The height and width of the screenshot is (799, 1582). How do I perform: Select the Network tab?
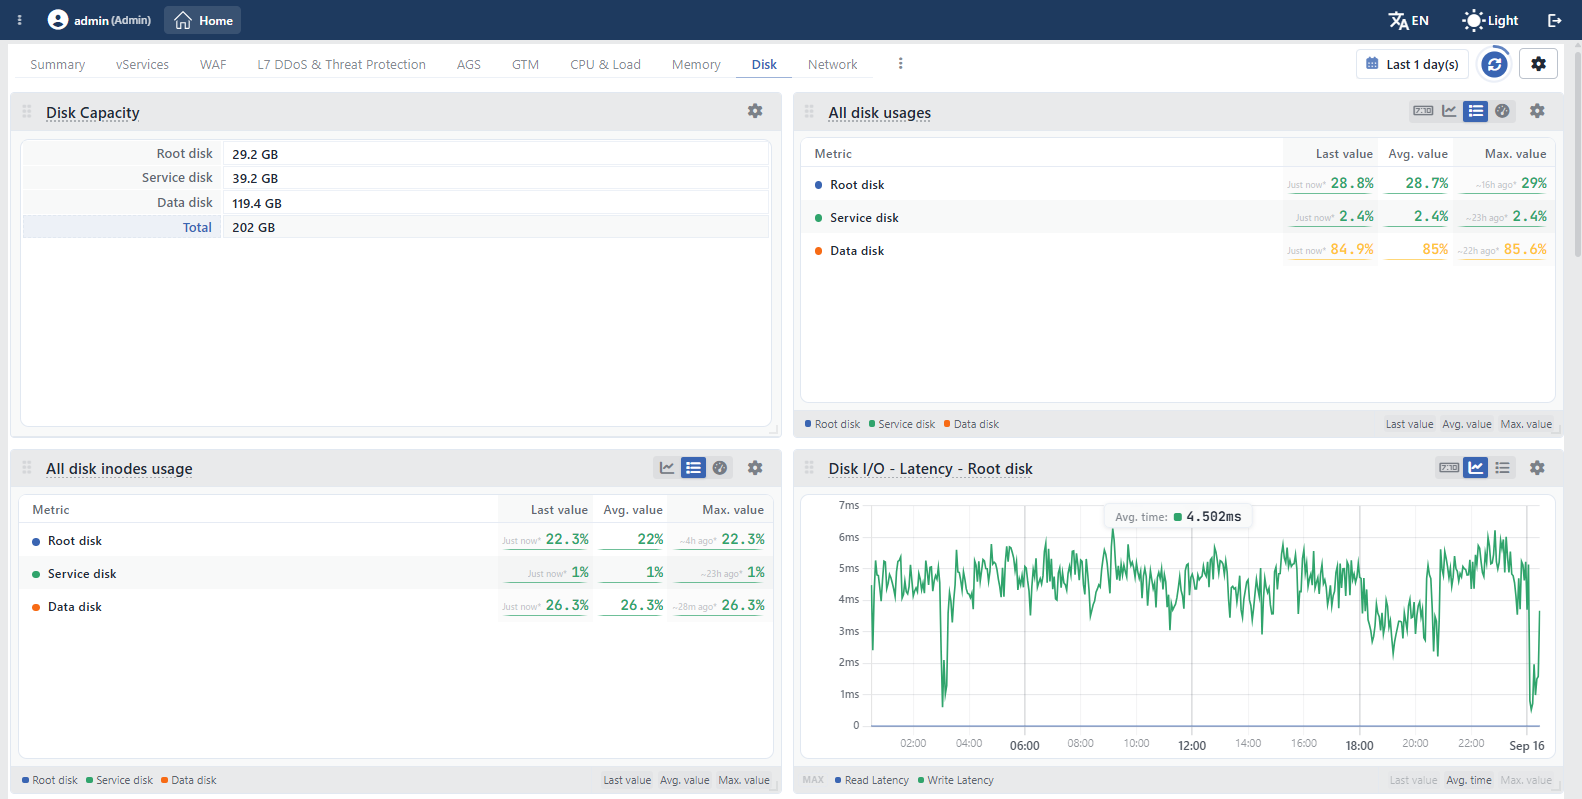click(x=832, y=65)
